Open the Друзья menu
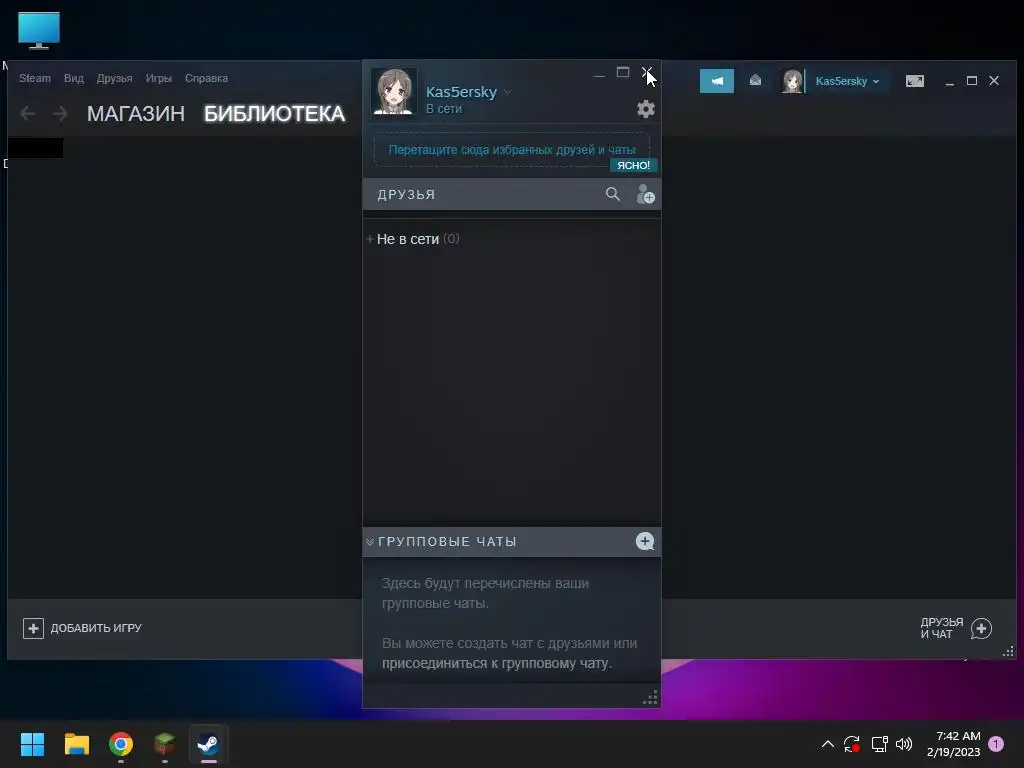This screenshot has height=768, width=1024. [x=114, y=78]
